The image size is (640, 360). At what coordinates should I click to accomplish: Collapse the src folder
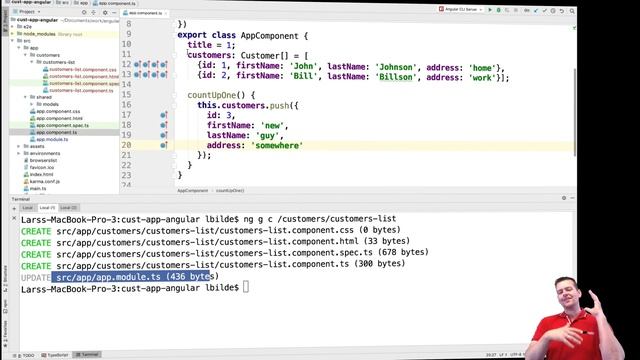click(x=13, y=41)
